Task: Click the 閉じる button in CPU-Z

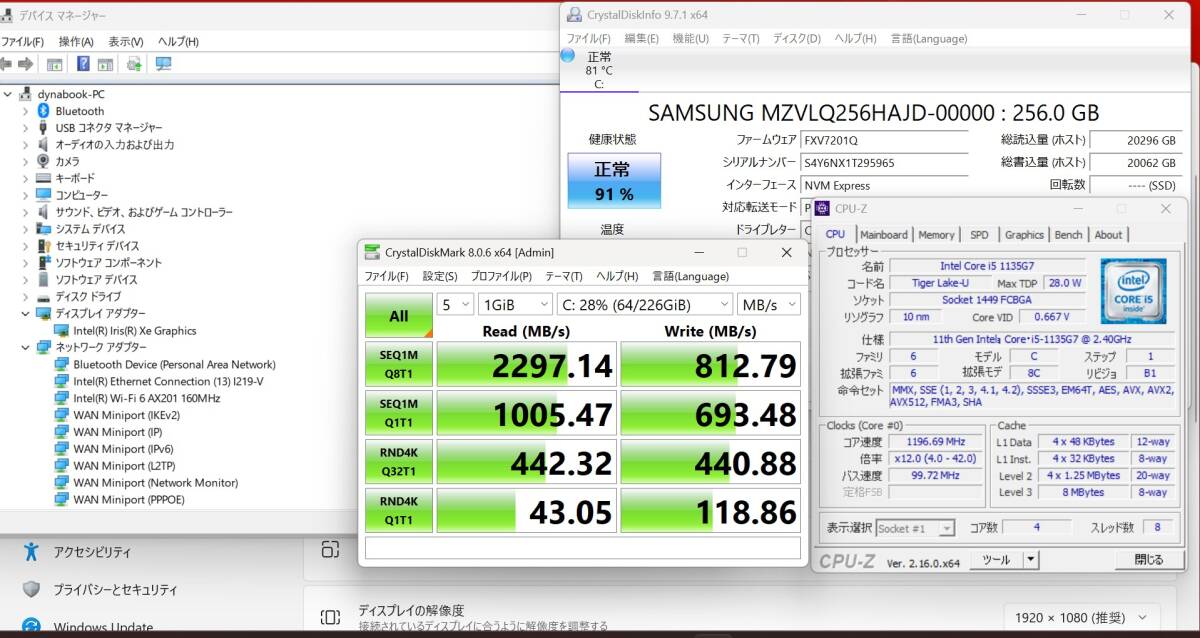Action: 1148,560
